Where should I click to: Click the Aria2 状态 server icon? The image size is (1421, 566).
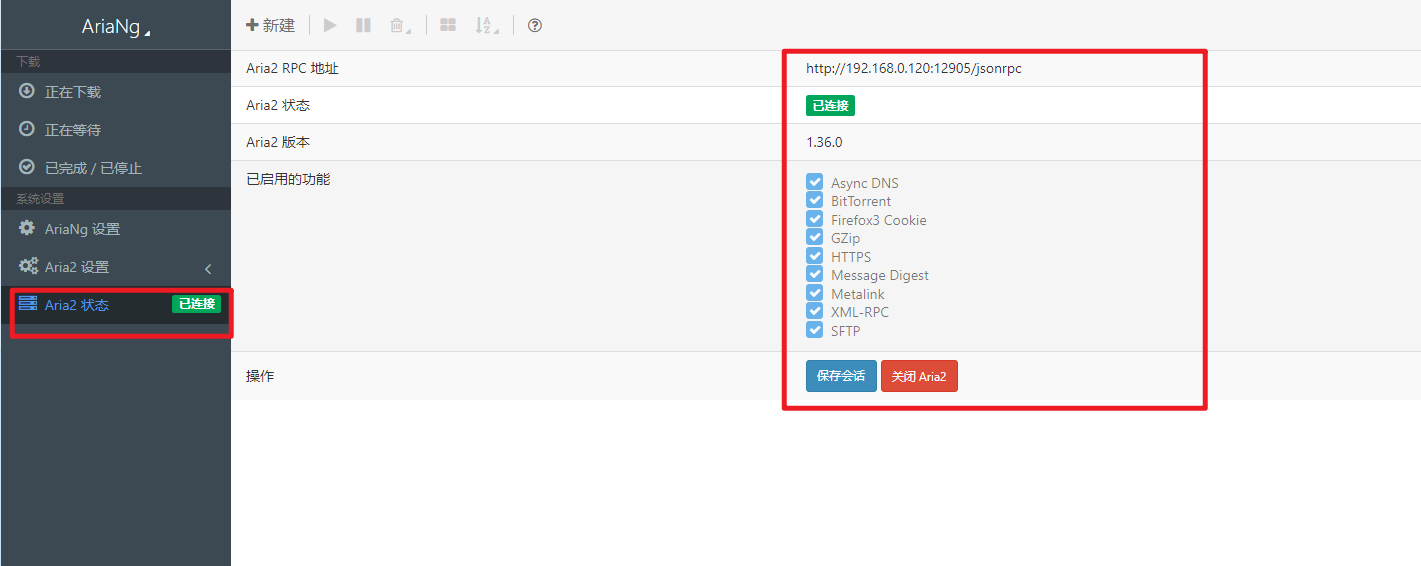click(28, 303)
